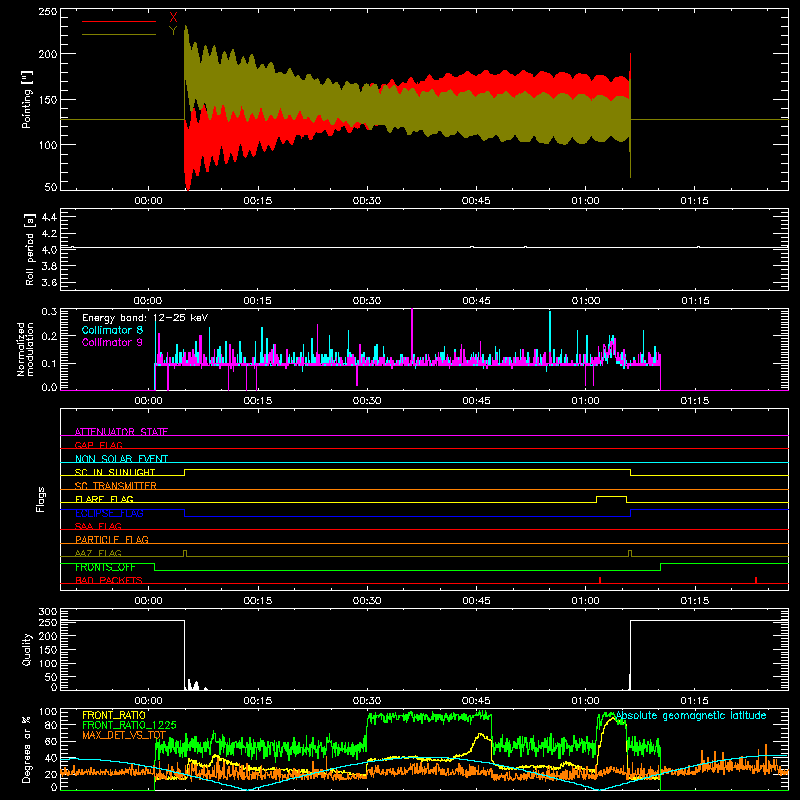Click the olive legend line for Y
800x800 pixels.
(x=119, y=35)
